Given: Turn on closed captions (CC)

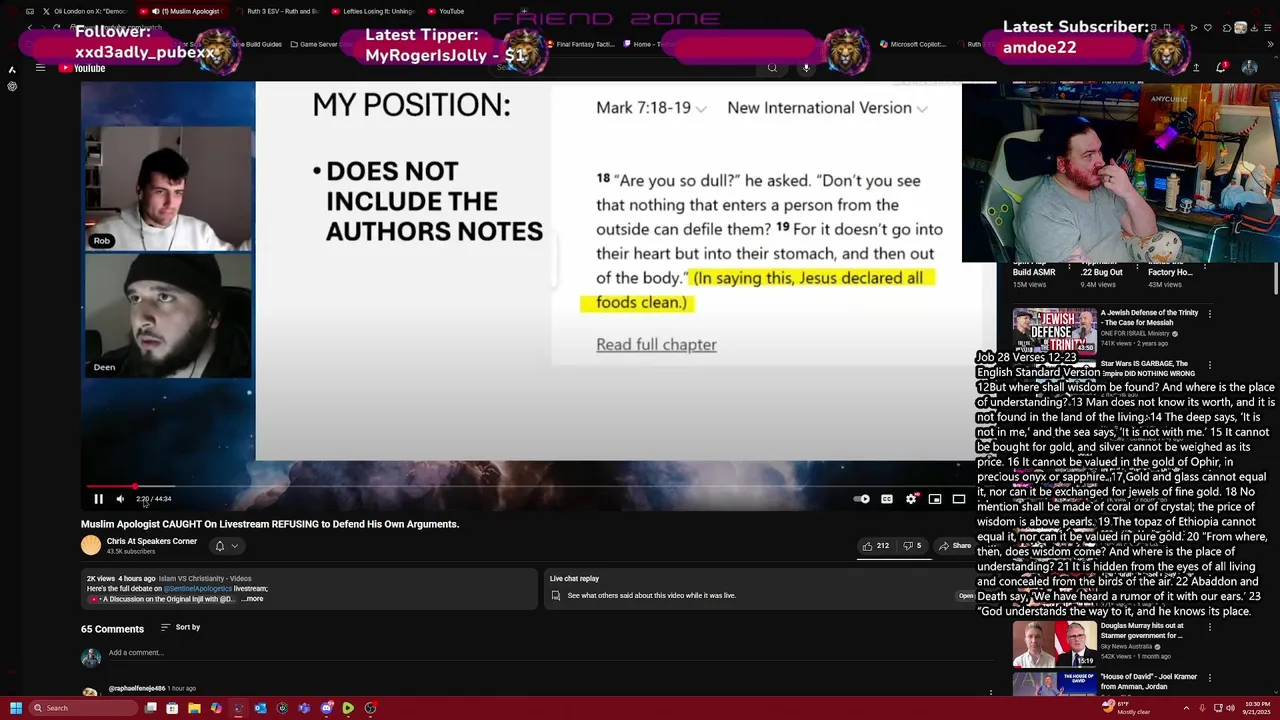Looking at the screenshot, I should (x=887, y=499).
